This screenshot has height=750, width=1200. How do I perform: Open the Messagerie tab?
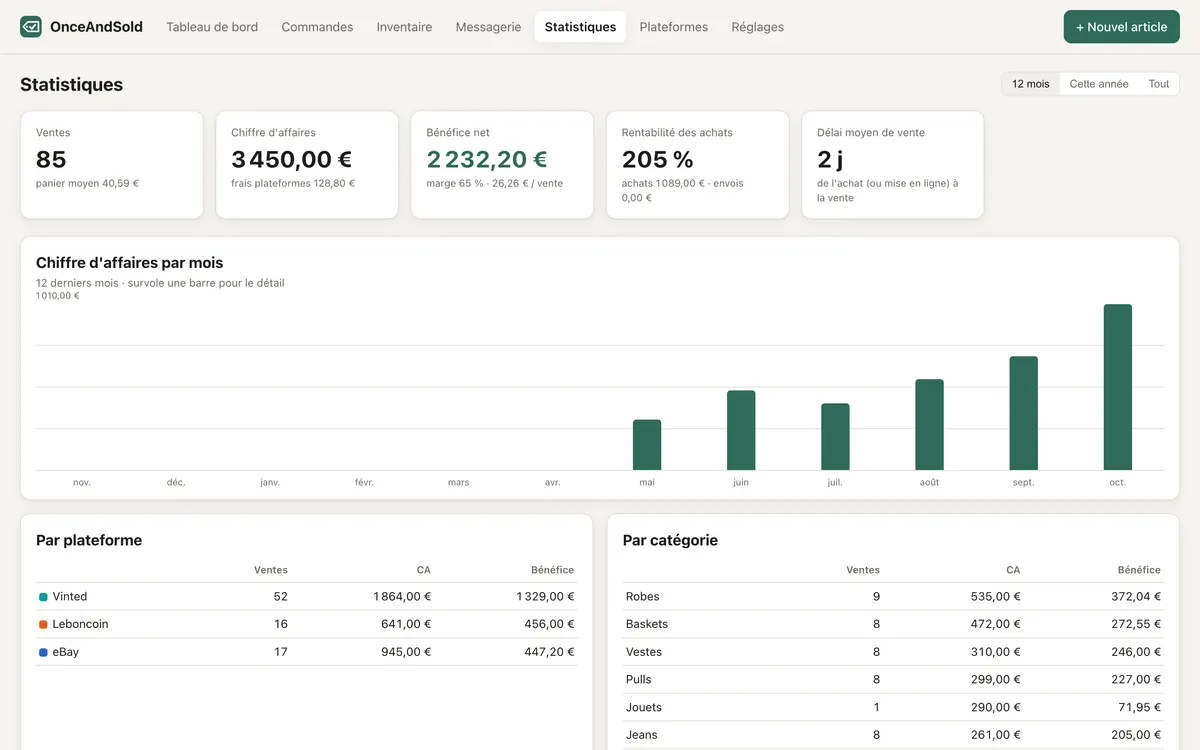pos(488,27)
